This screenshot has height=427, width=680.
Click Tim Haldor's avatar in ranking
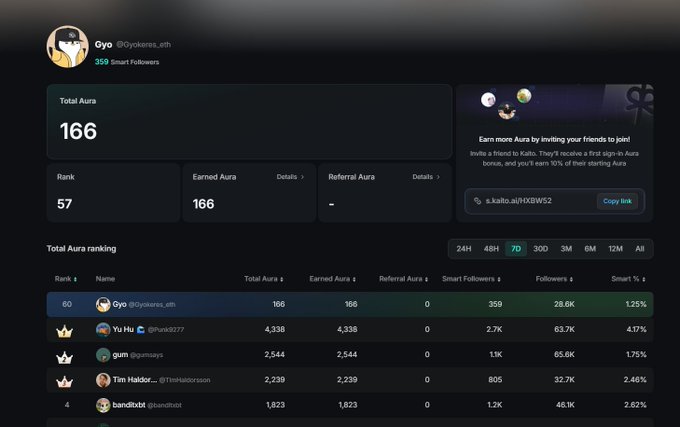[103, 380]
